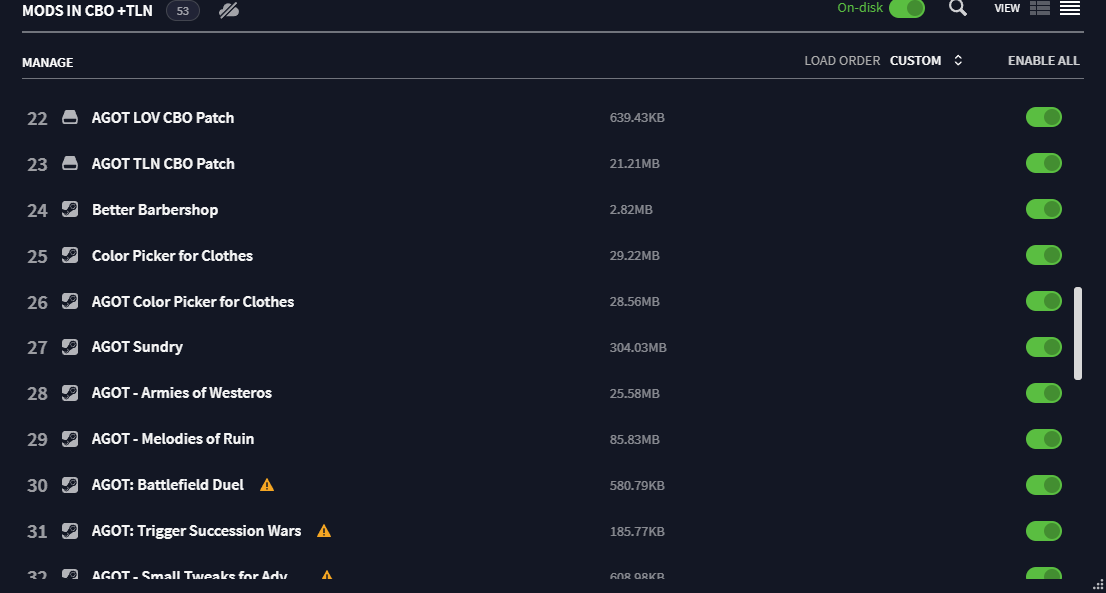Open the mod search magnifier icon
Screen dimensions: 1106x593
957,8
